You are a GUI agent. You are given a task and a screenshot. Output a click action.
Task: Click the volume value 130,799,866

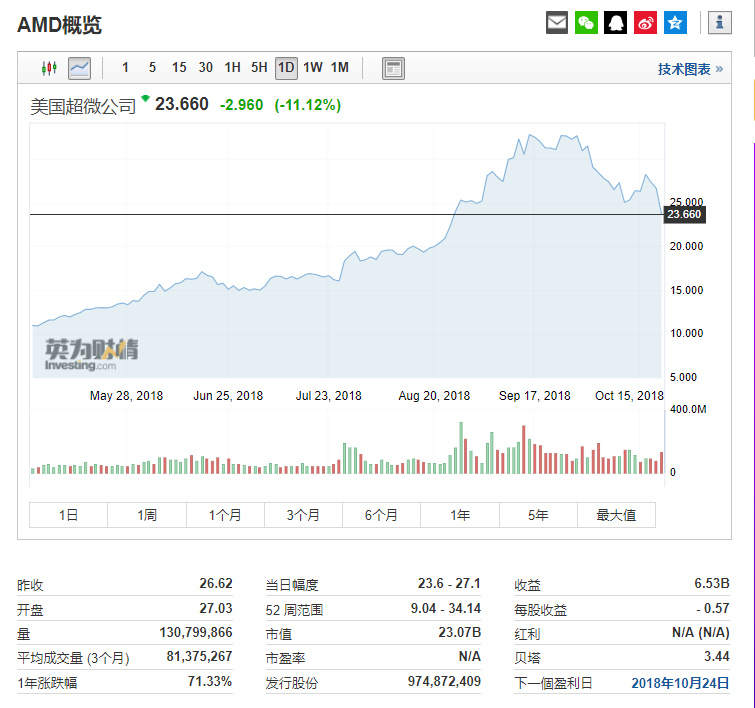click(196, 632)
